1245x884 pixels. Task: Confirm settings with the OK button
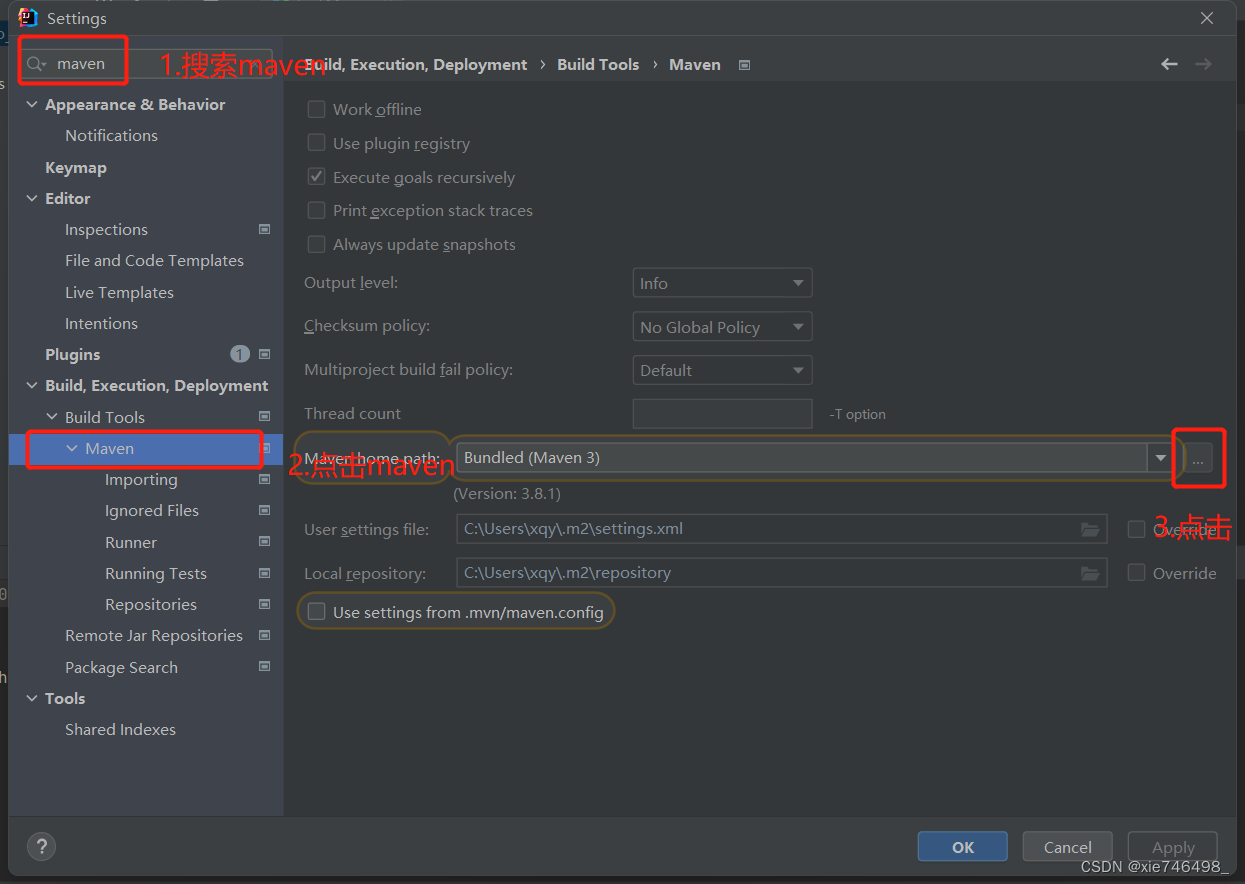click(961, 846)
